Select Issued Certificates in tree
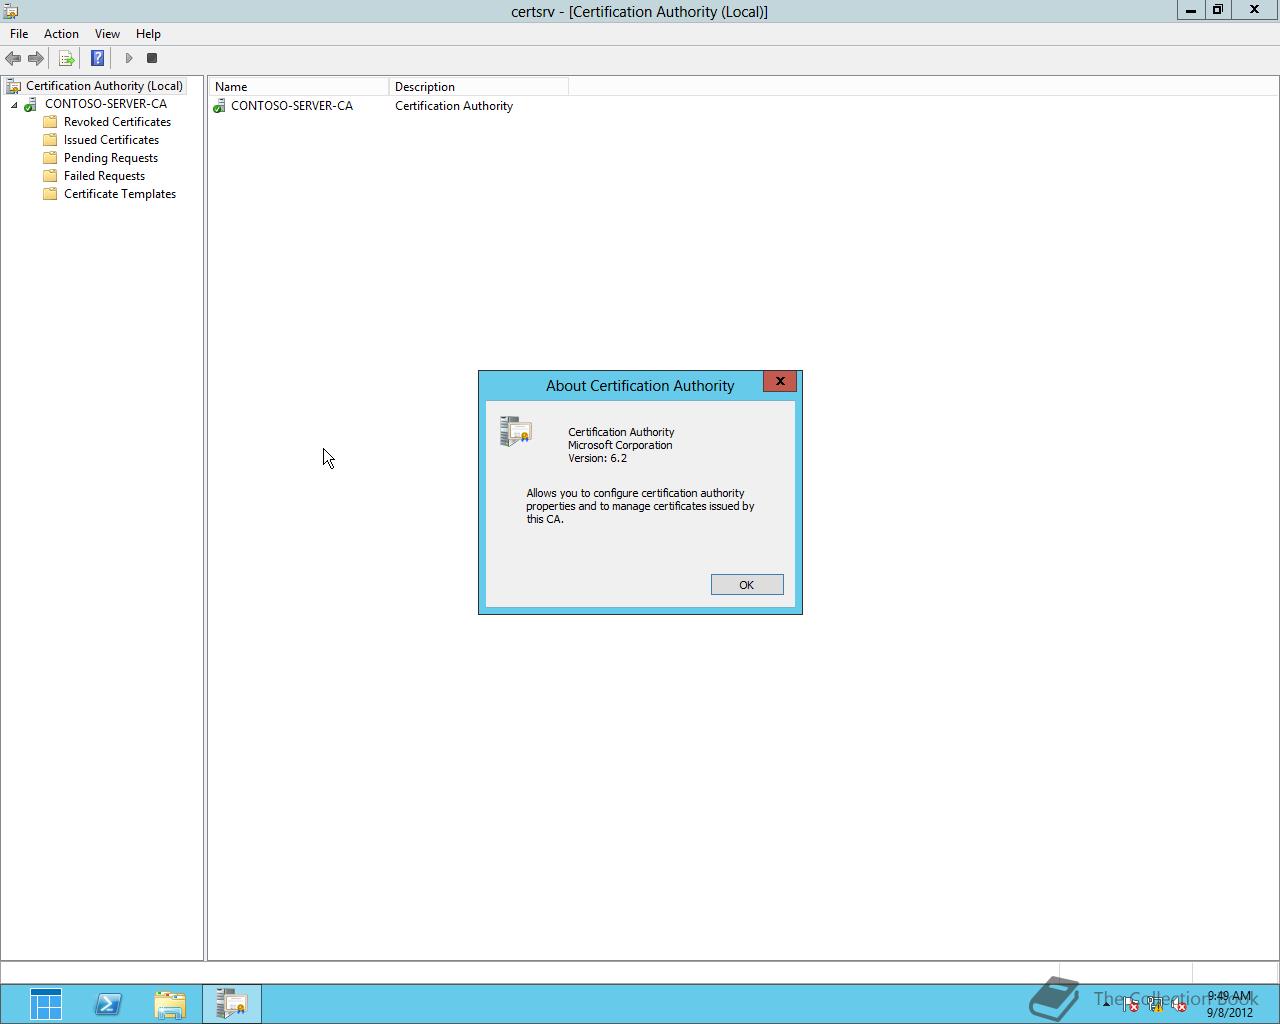The height and width of the screenshot is (1024, 1280). (x=111, y=140)
